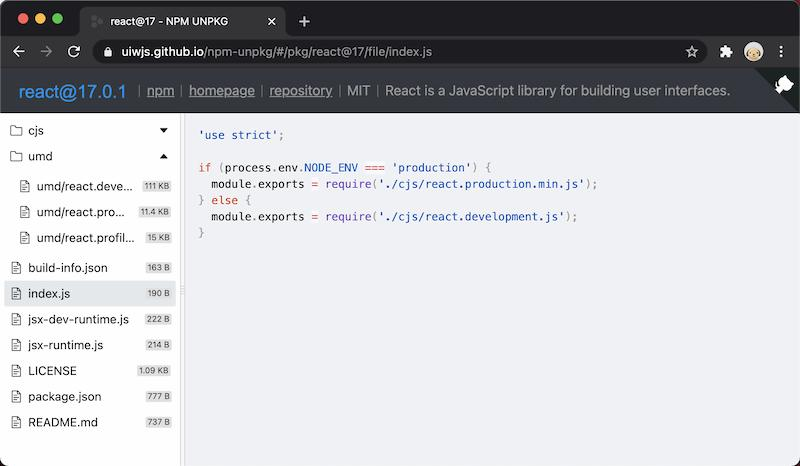The image size is (800, 466).
Task: Click the file icon beside umd/react.deve...
Action: click(x=24, y=186)
